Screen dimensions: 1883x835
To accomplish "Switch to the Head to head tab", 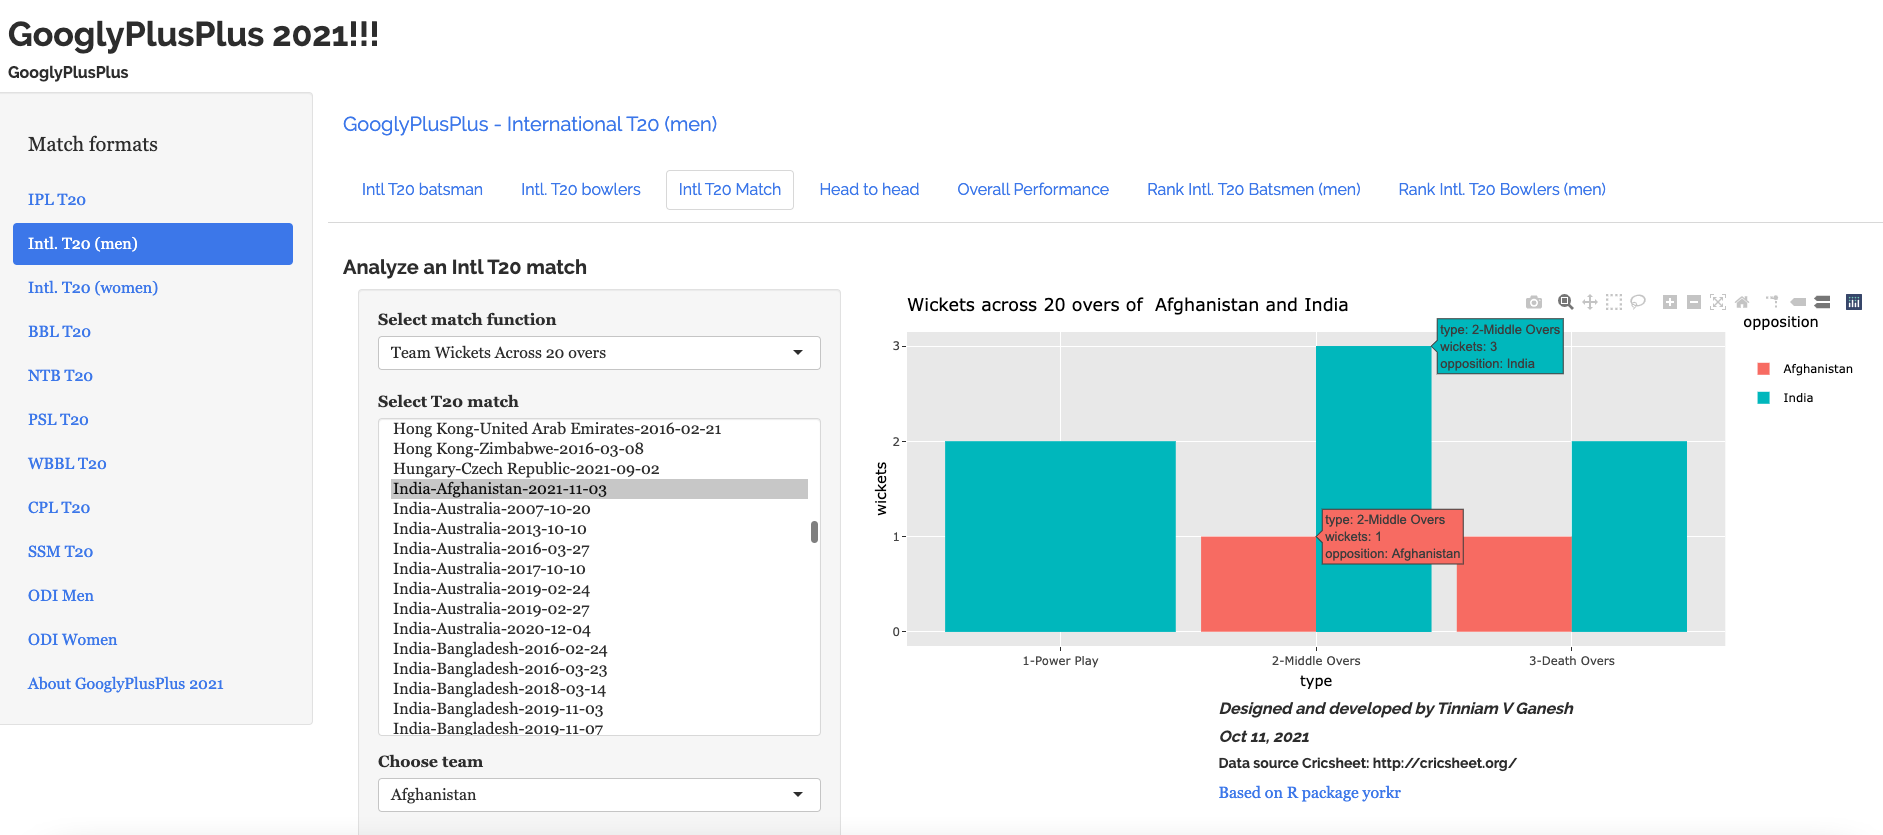I will 868,190.
